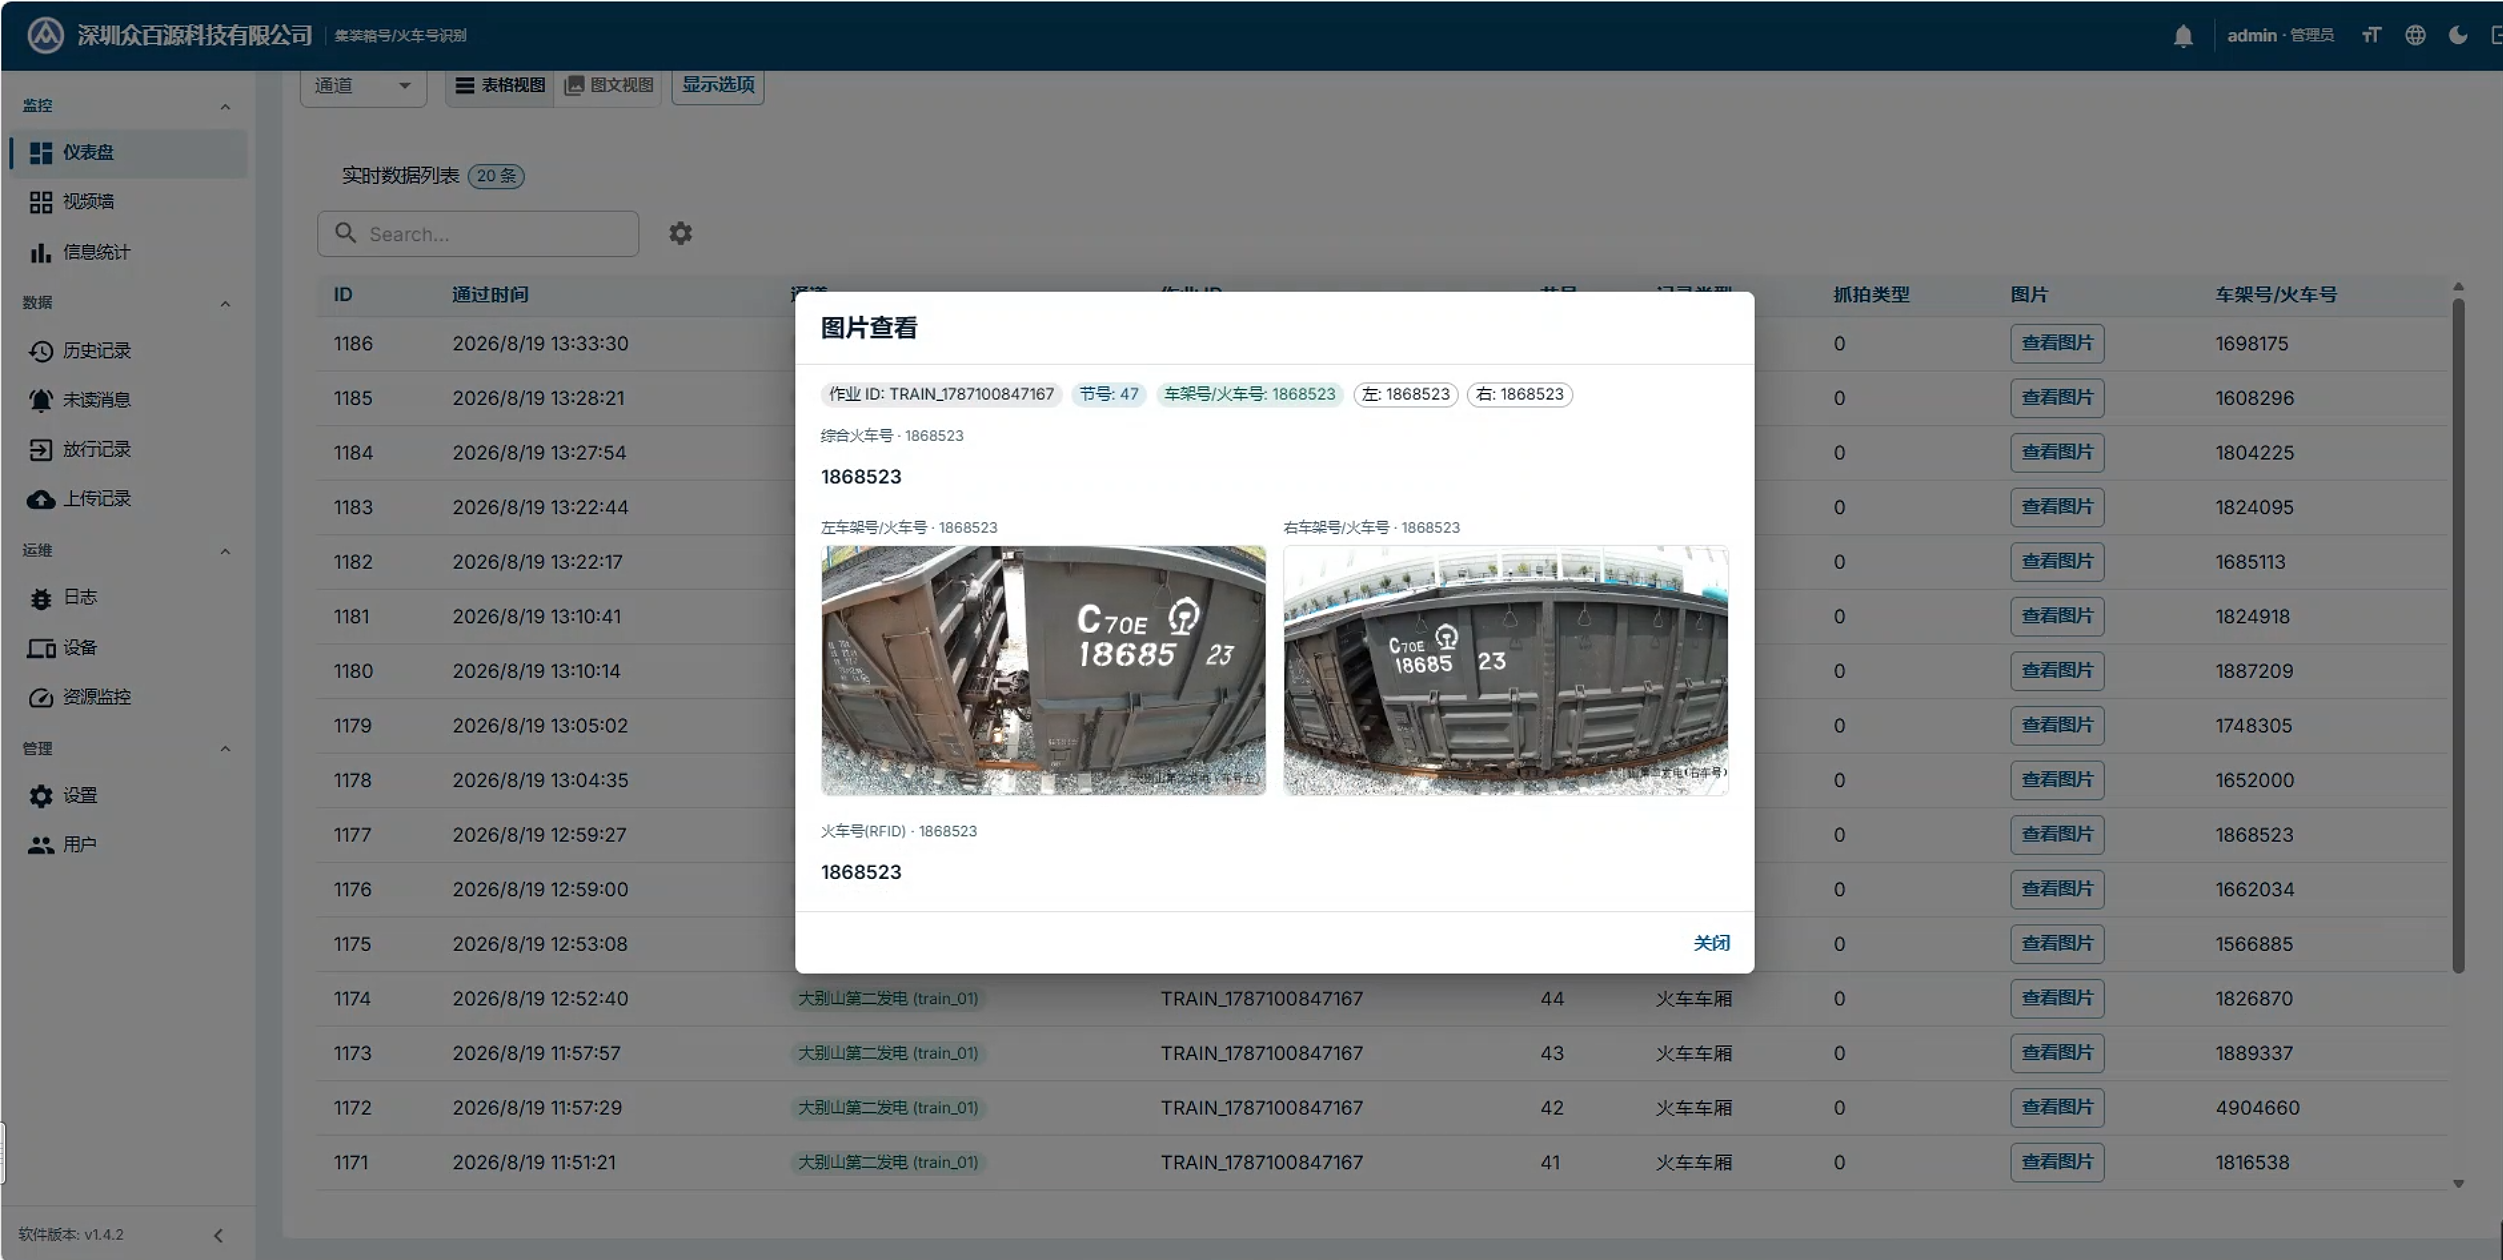
Task: Collapse the 监控 sidebar section
Action: (225, 107)
